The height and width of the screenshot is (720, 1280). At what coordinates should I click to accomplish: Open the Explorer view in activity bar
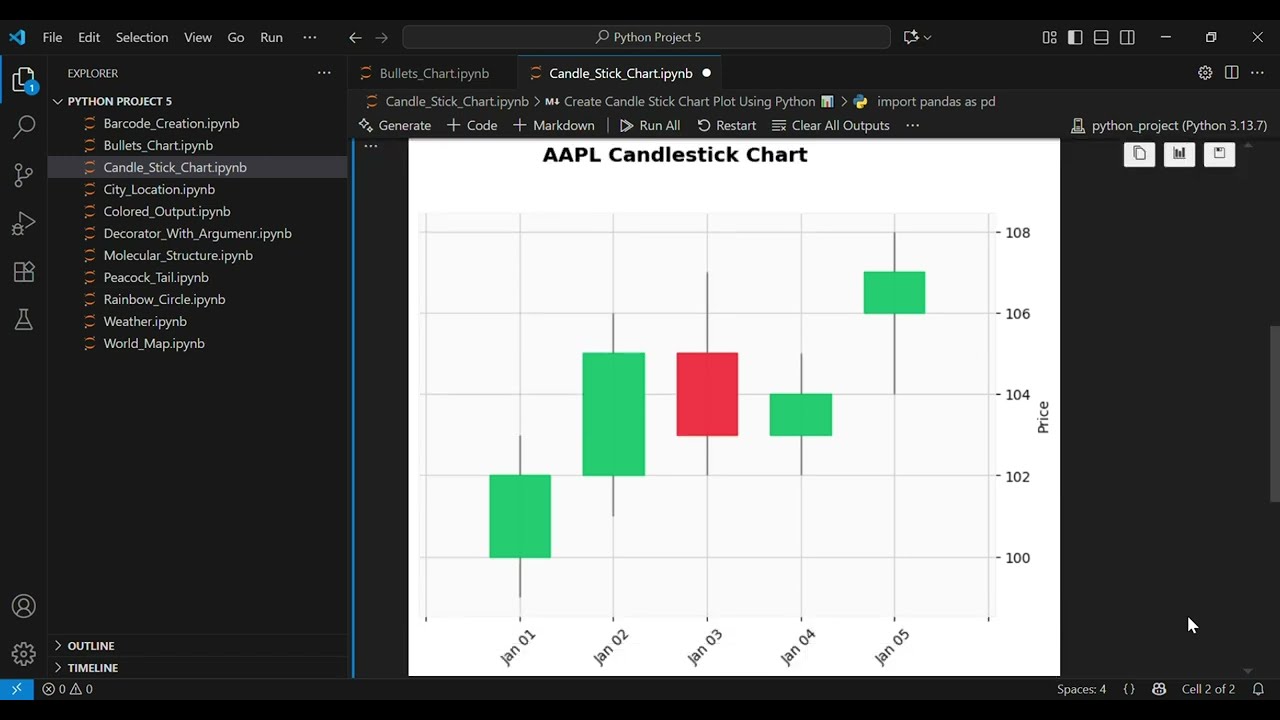tap(24, 80)
